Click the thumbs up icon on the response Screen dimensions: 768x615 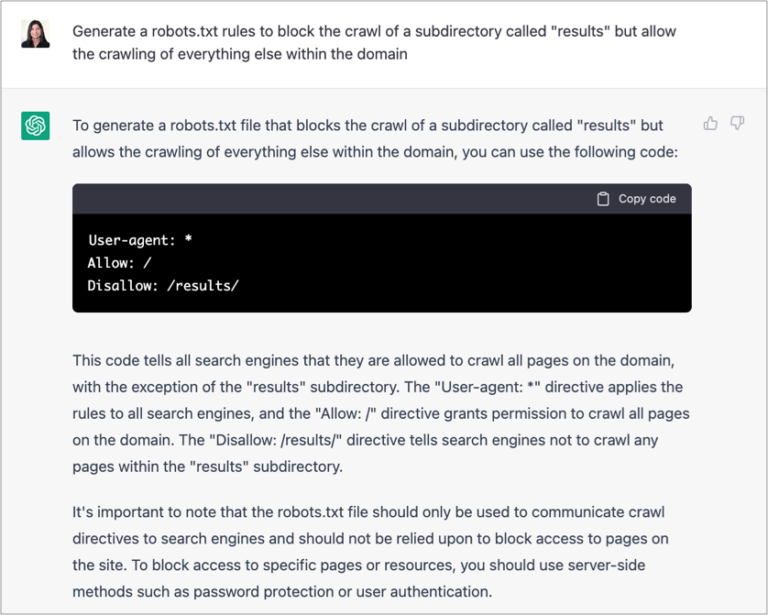click(710, 123)
